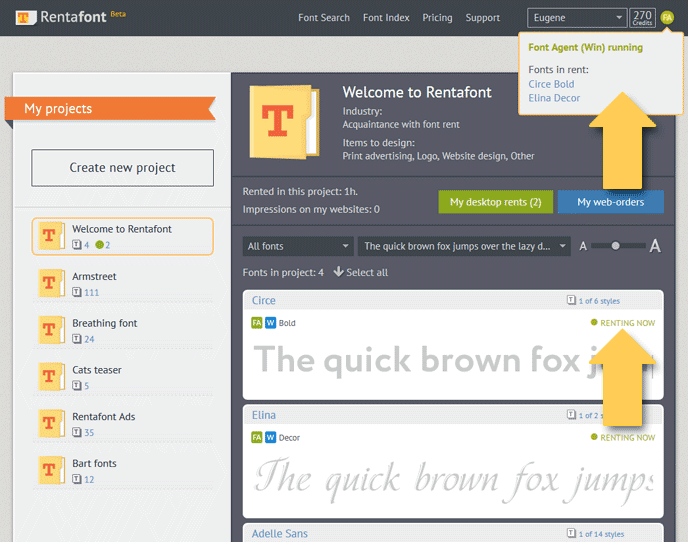Click folder icon of Breathing font project

pyautogui.click(x=51, y=330)
